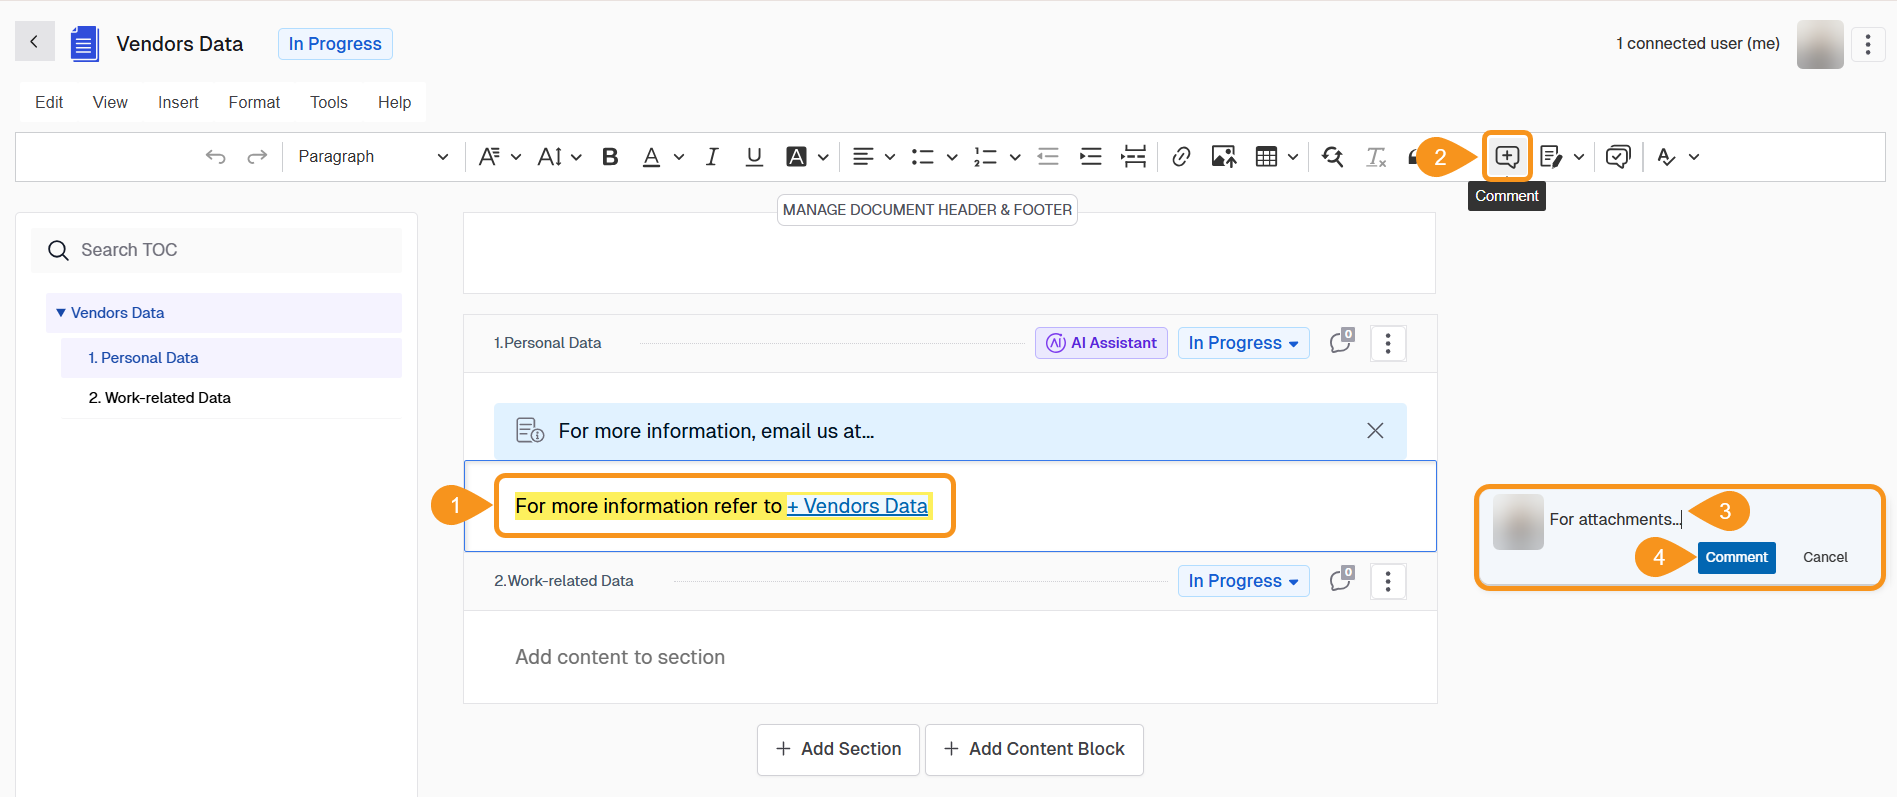
Task: Expand the Personal Data In Progress status dropdown
Action: coord(1243,343)
